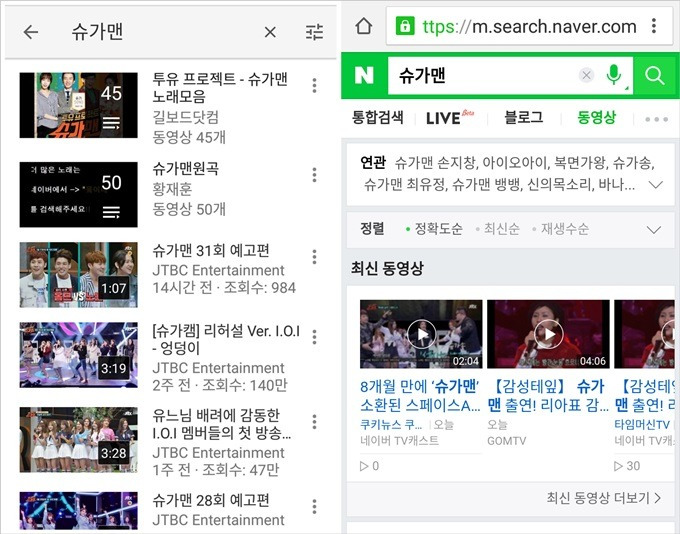
Task: Tap the Naver search magnifier button
Action: click(654, 75)
